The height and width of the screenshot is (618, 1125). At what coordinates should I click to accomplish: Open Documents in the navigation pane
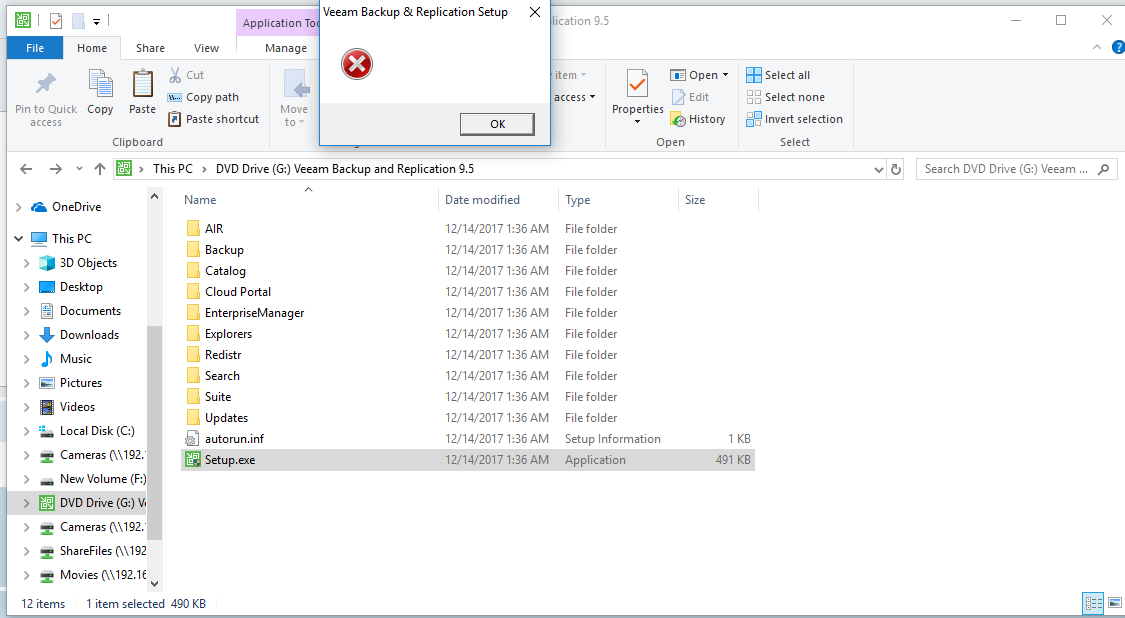pyautogui.click(x=90, y=311)
